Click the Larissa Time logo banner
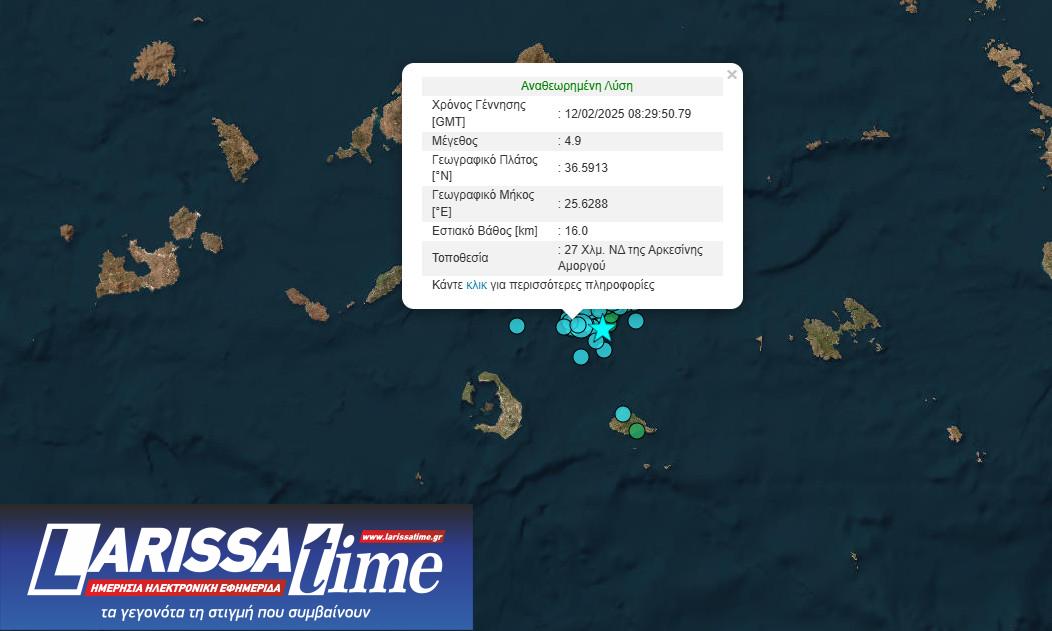The image size is (1052, 631). tap(236, 565)
